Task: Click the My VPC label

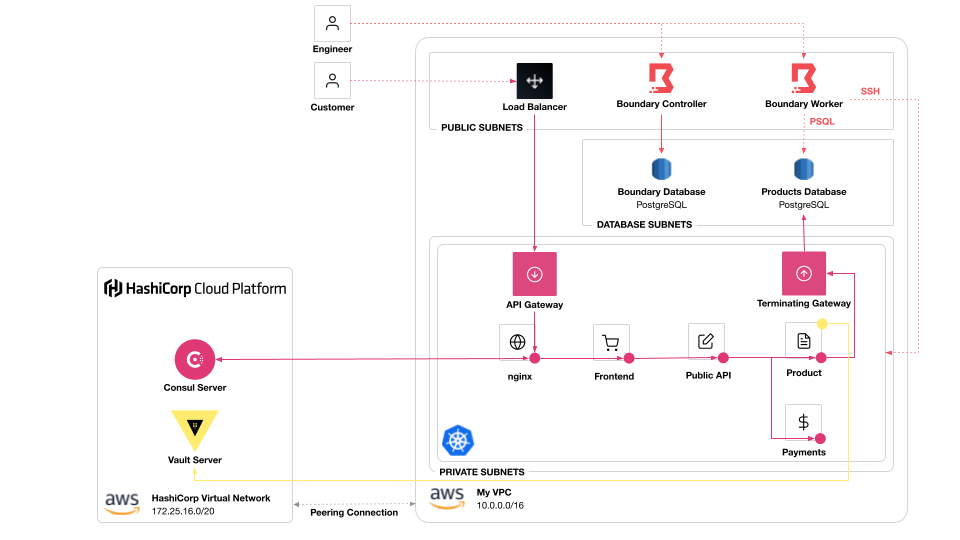Action: tap(494, 492)
